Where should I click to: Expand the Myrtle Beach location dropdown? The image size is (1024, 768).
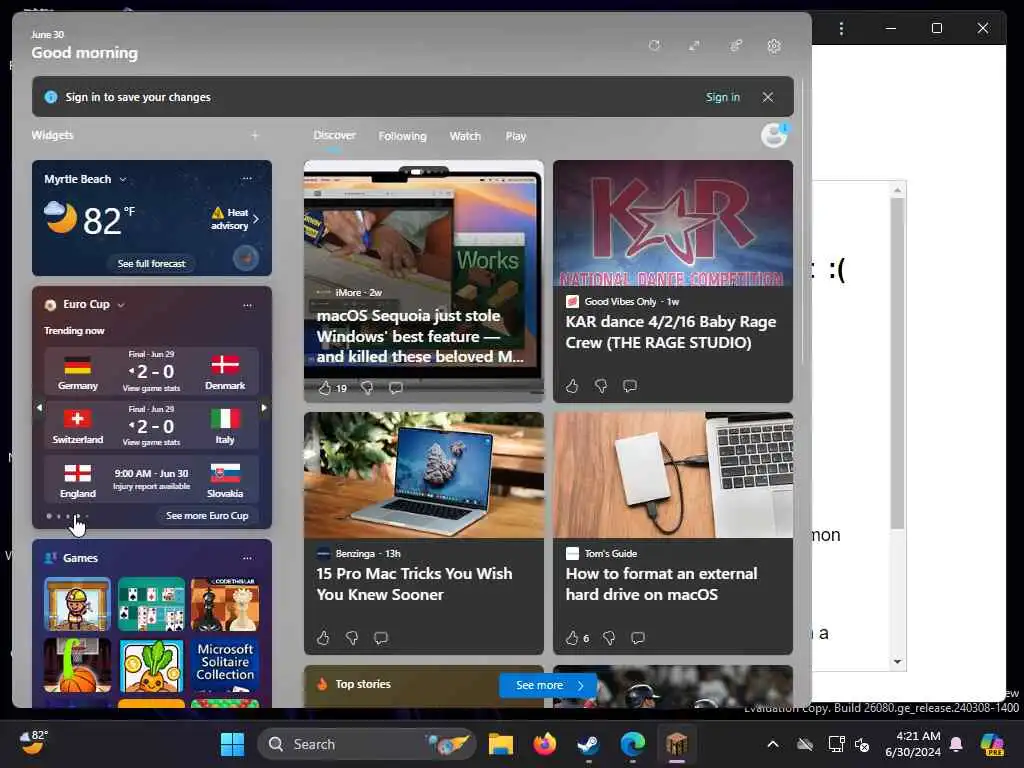[x=123, y=180]
